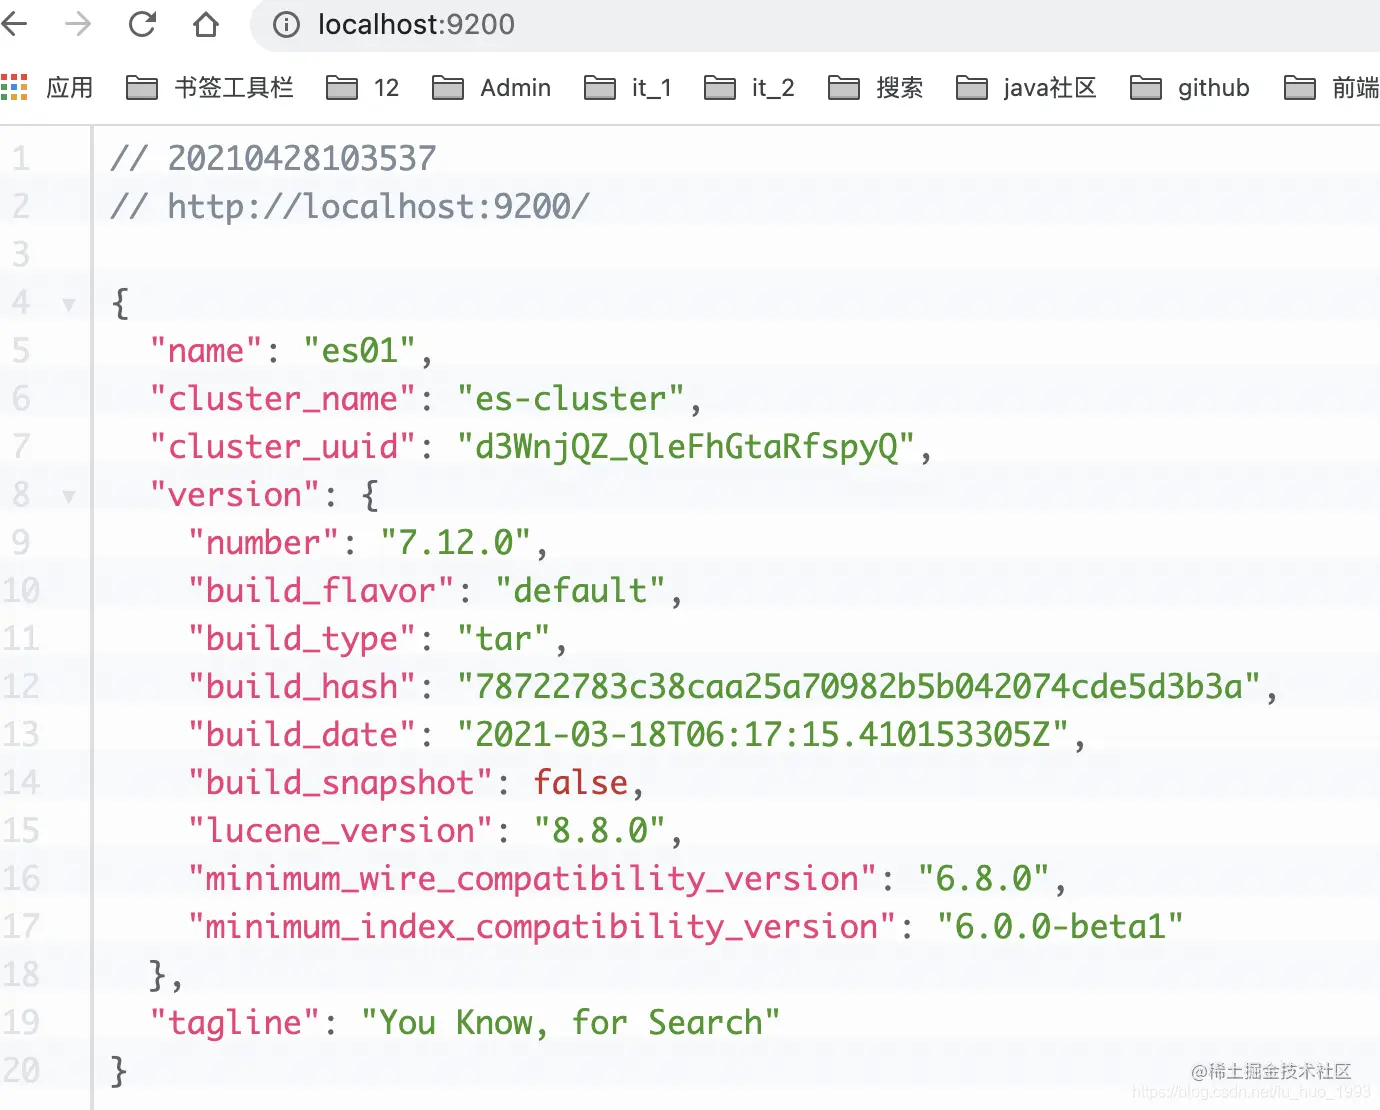Select the "build_hash" key
This screenshot has height=1110, width=1380.
point(302,687)
